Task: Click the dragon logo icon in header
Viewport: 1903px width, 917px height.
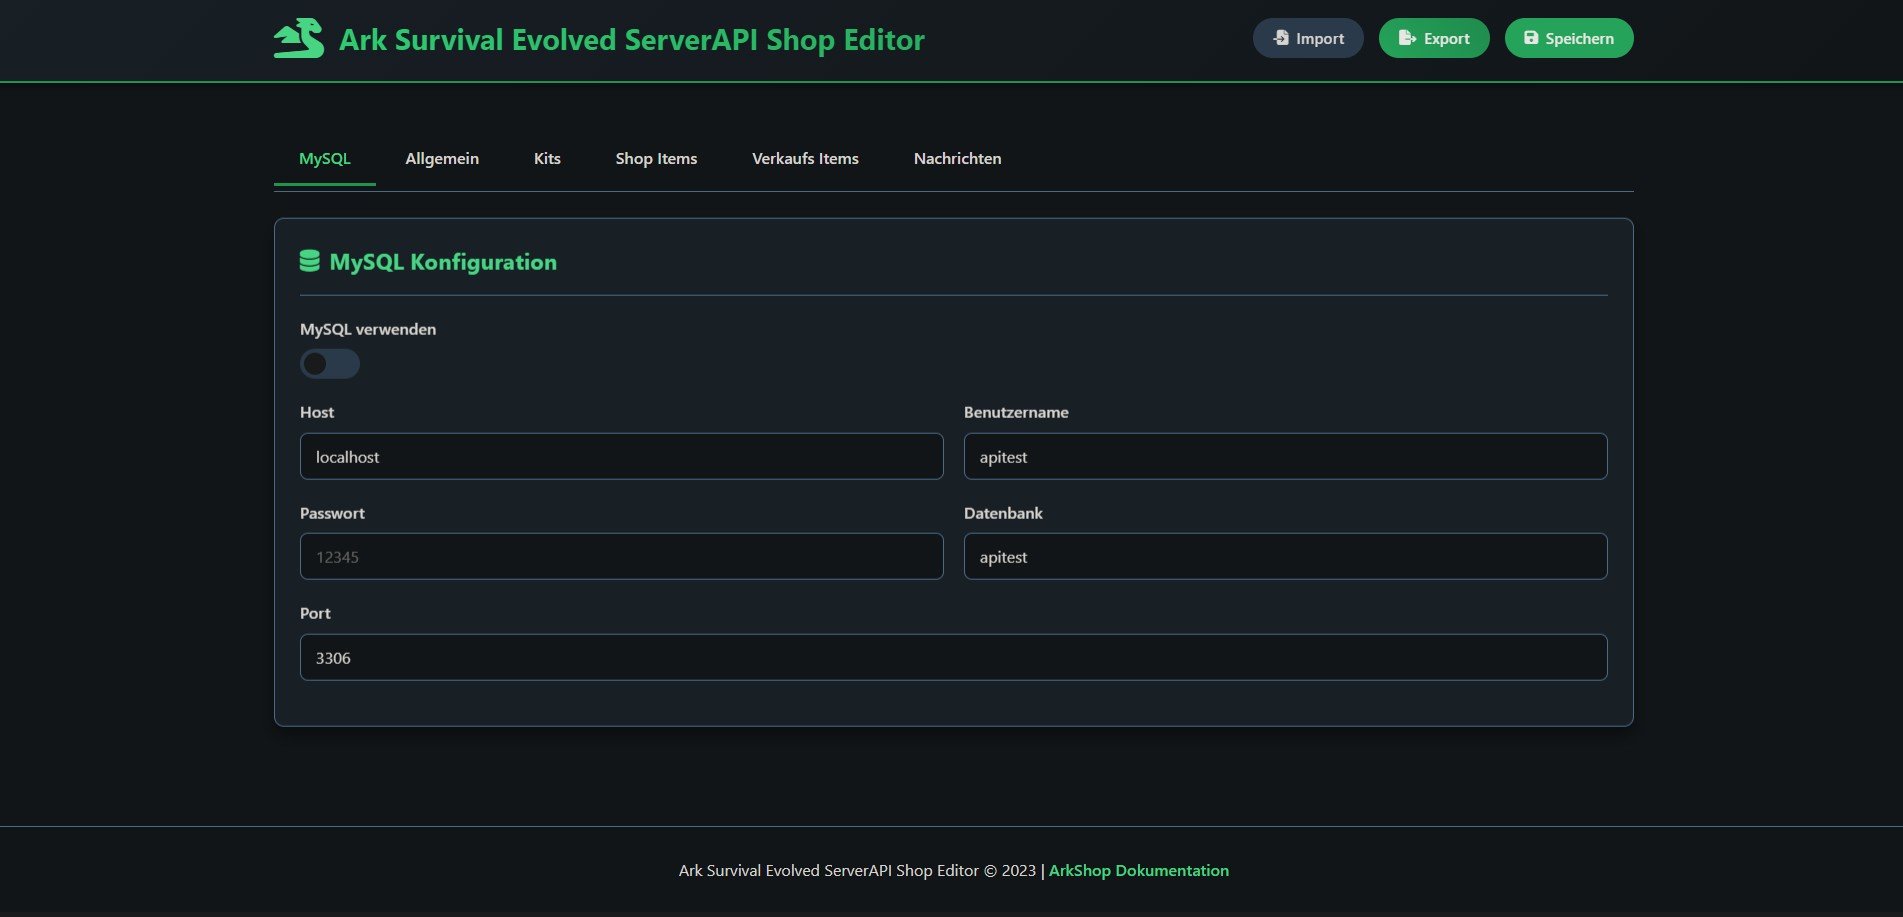Action: tap(299, 39)
